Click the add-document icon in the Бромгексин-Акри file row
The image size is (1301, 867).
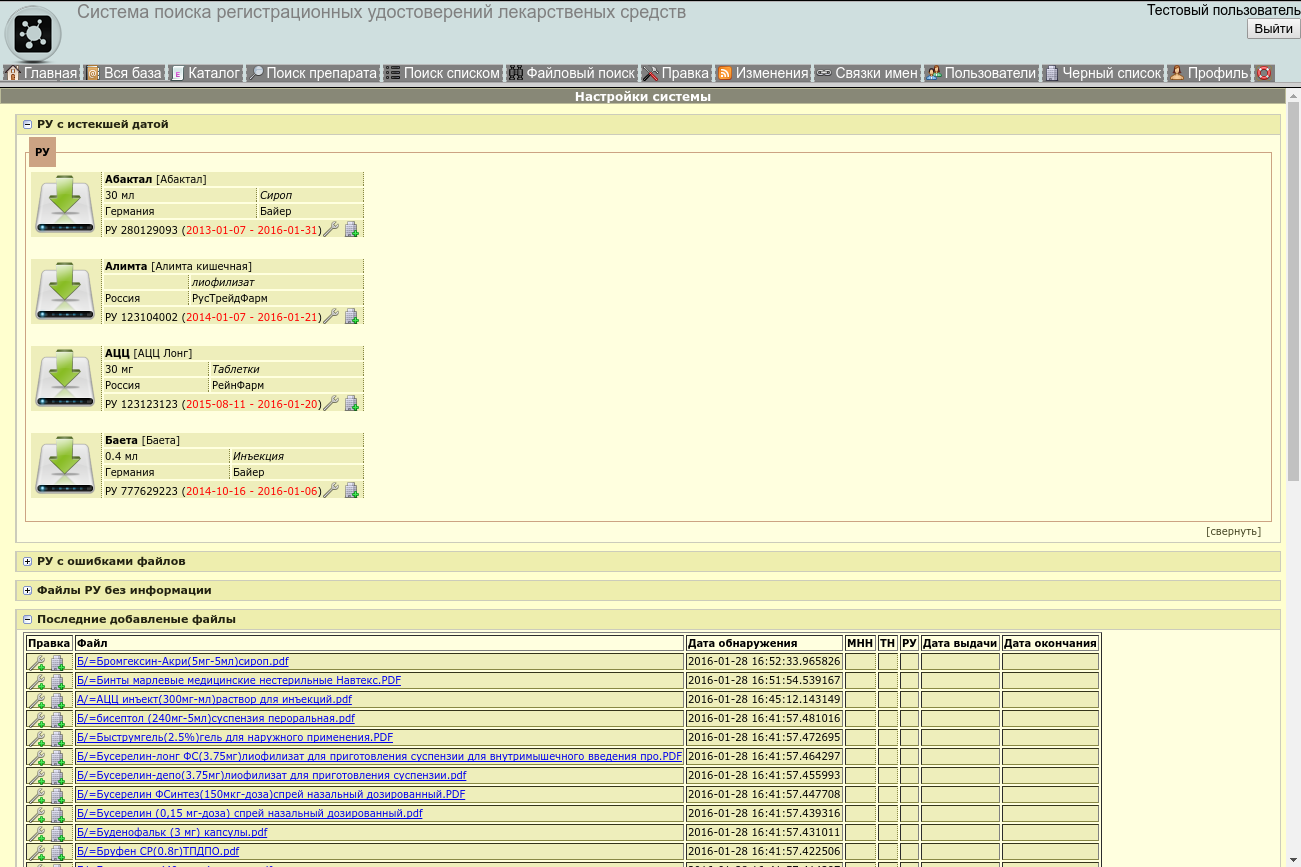point(58,663)
